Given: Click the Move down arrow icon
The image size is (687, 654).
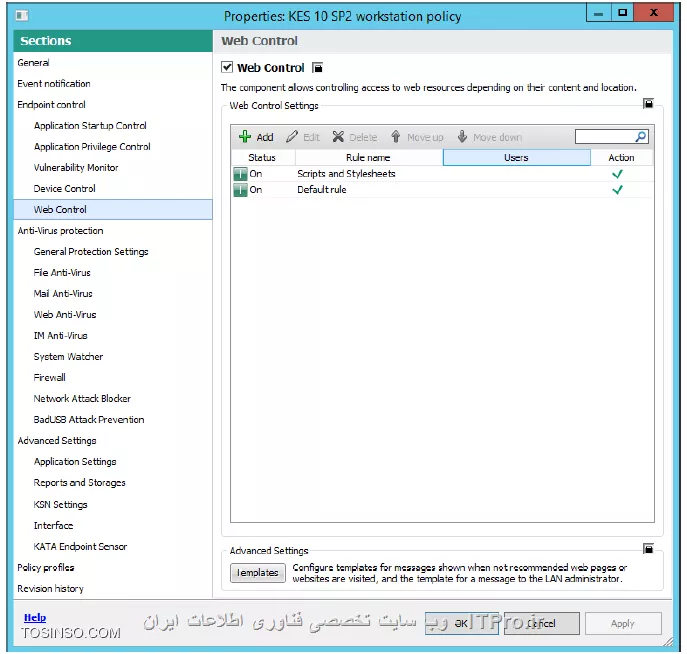Looking at the screenshot, I should (x=462, y=137).
